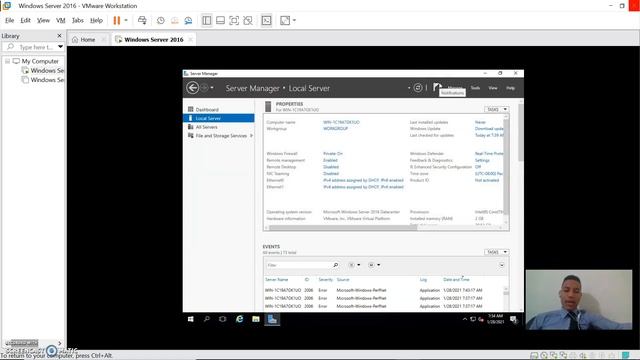The width and height of the screenshot is (640, 360).
Task: Sort events by Date and Time column
Action: point(456,280)
